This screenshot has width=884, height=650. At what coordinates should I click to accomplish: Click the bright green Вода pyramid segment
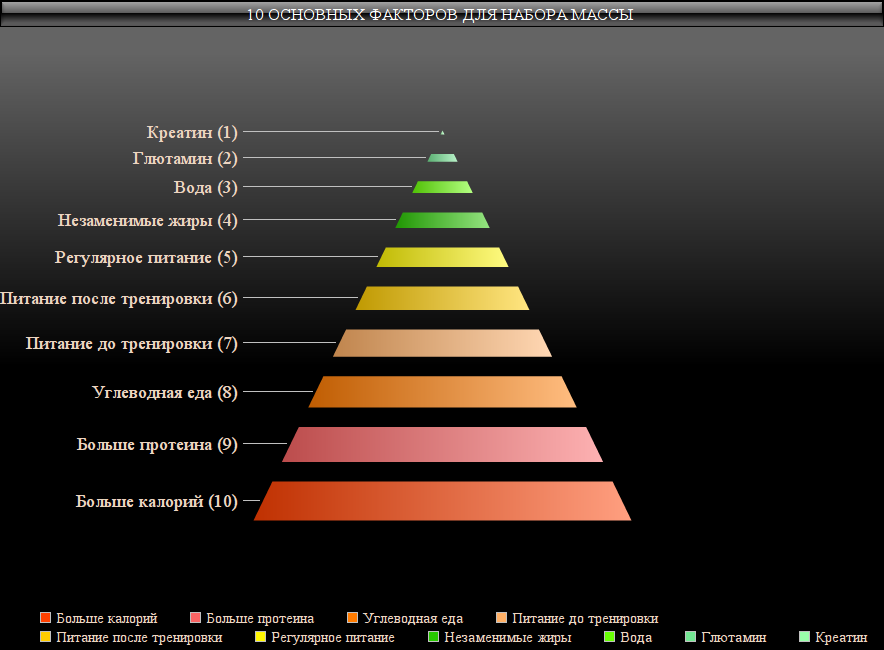pos(443,187)
